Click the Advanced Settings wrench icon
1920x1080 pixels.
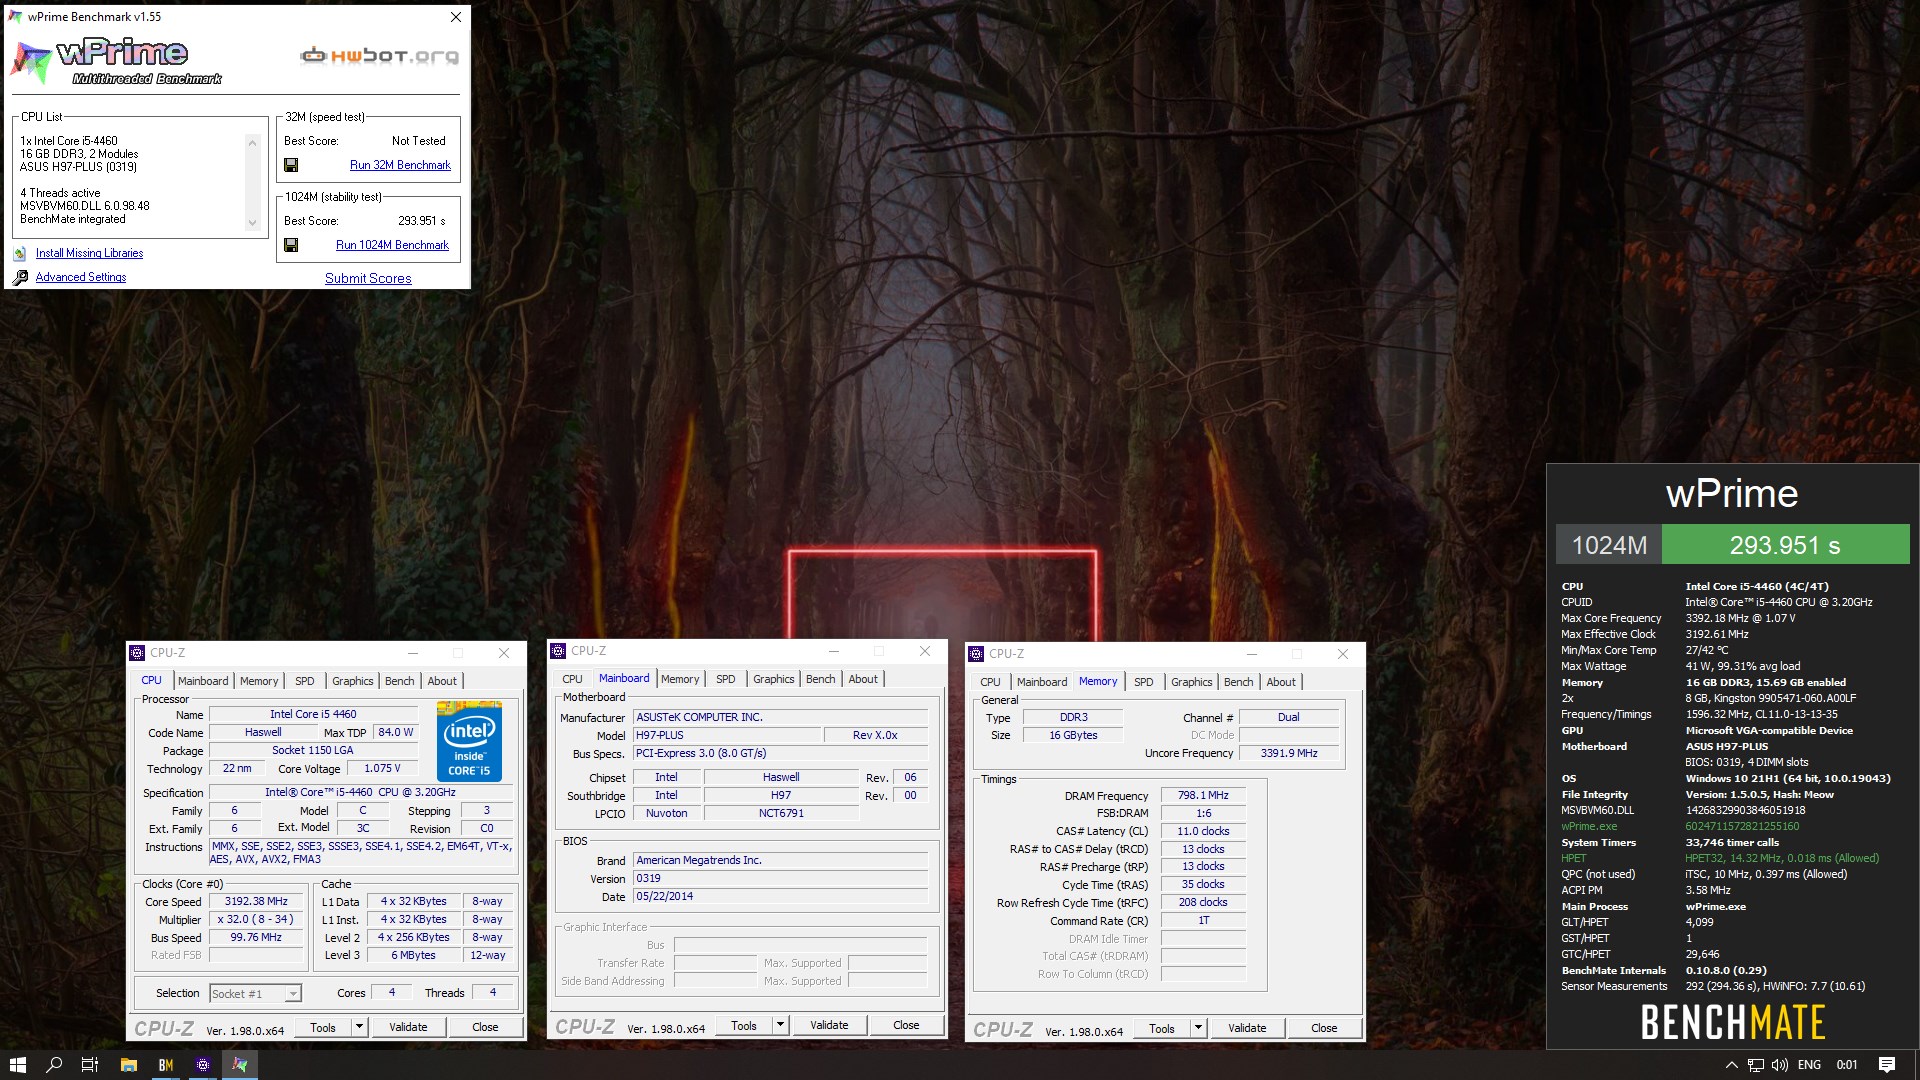(20, 278)
